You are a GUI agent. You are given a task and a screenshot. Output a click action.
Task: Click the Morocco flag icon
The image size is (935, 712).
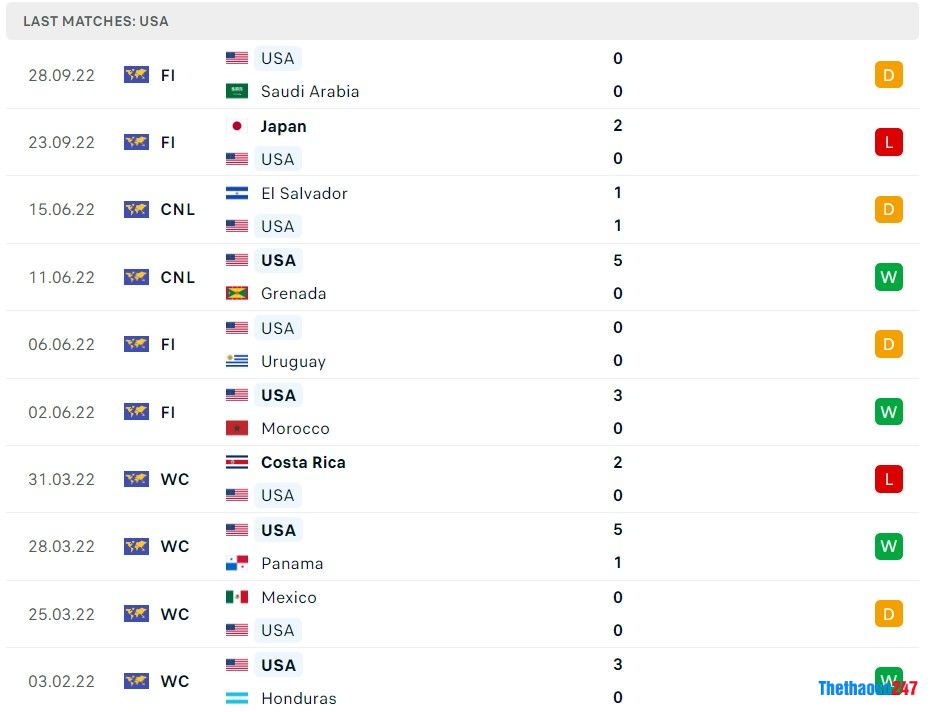[x=237, y=428]
